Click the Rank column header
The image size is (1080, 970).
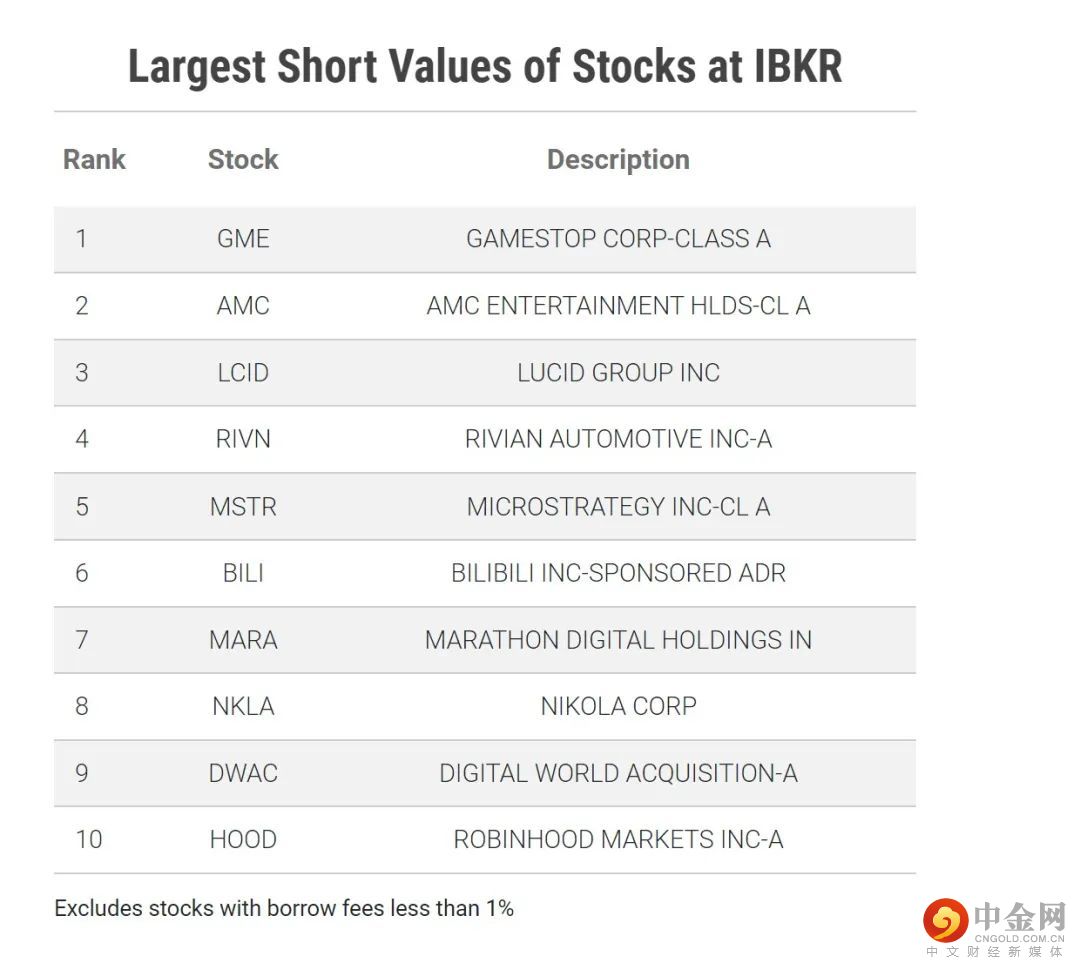click(94, 160)
